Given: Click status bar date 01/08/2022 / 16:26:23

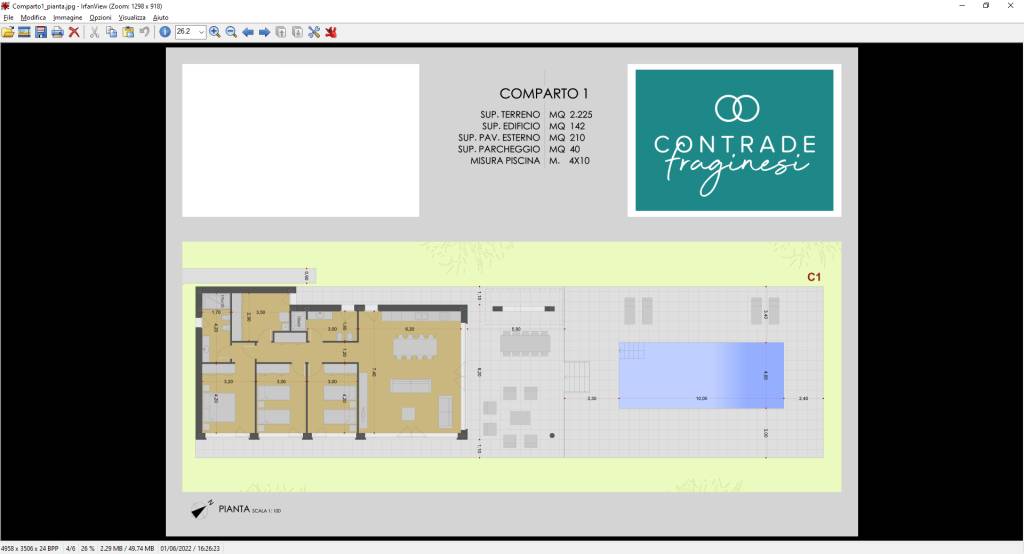Looking at the screenshot, I should click(x=190, y=549).
